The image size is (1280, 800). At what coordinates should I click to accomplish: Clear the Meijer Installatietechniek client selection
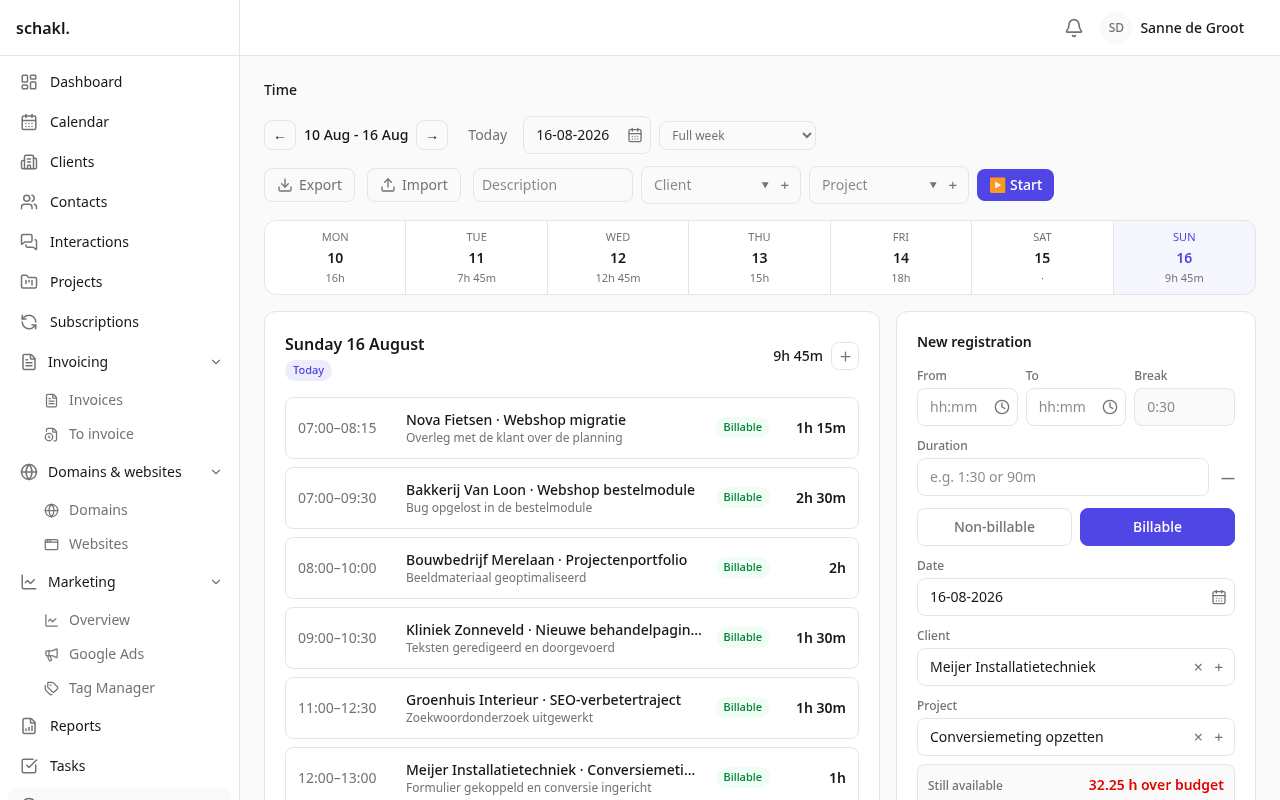(x=1198, y=667)
